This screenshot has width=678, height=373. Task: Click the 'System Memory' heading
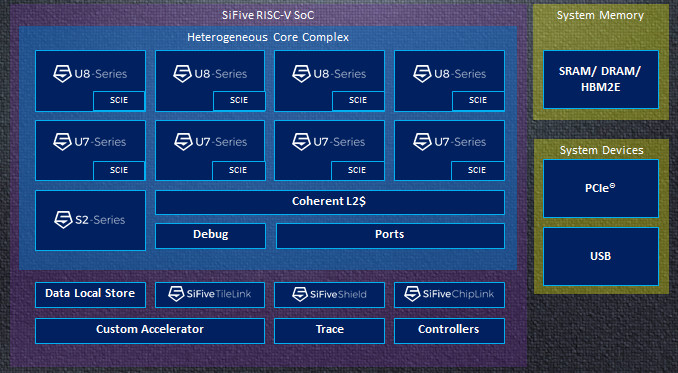point(600,15)
